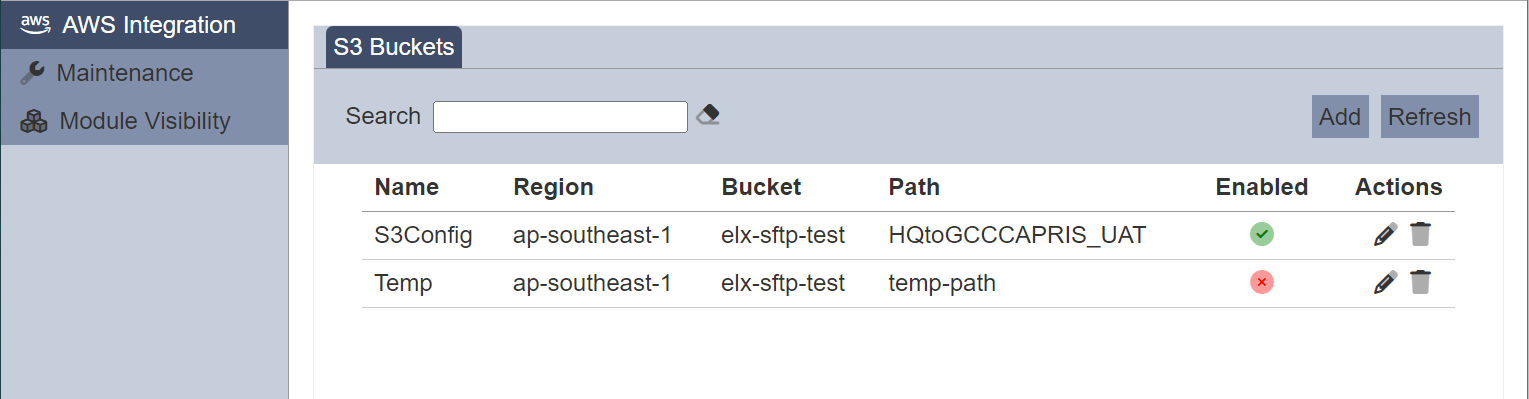Open the Module Visibility menu item
The height and width of the screenshot is (399, 1529).
(x=144, y=121)
